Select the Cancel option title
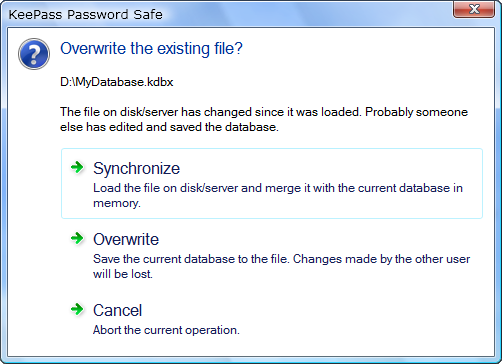Screen dimensions: 502x364 point(117,310)
